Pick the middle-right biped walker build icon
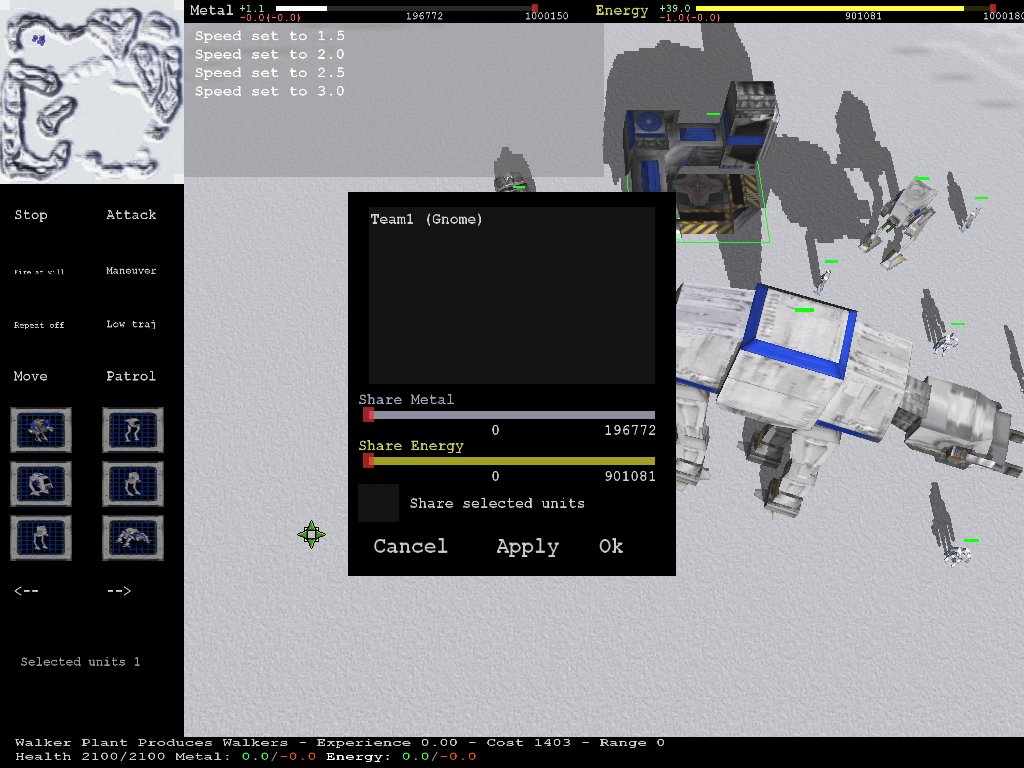The image size is (1024, 768). tap(133, 484)
